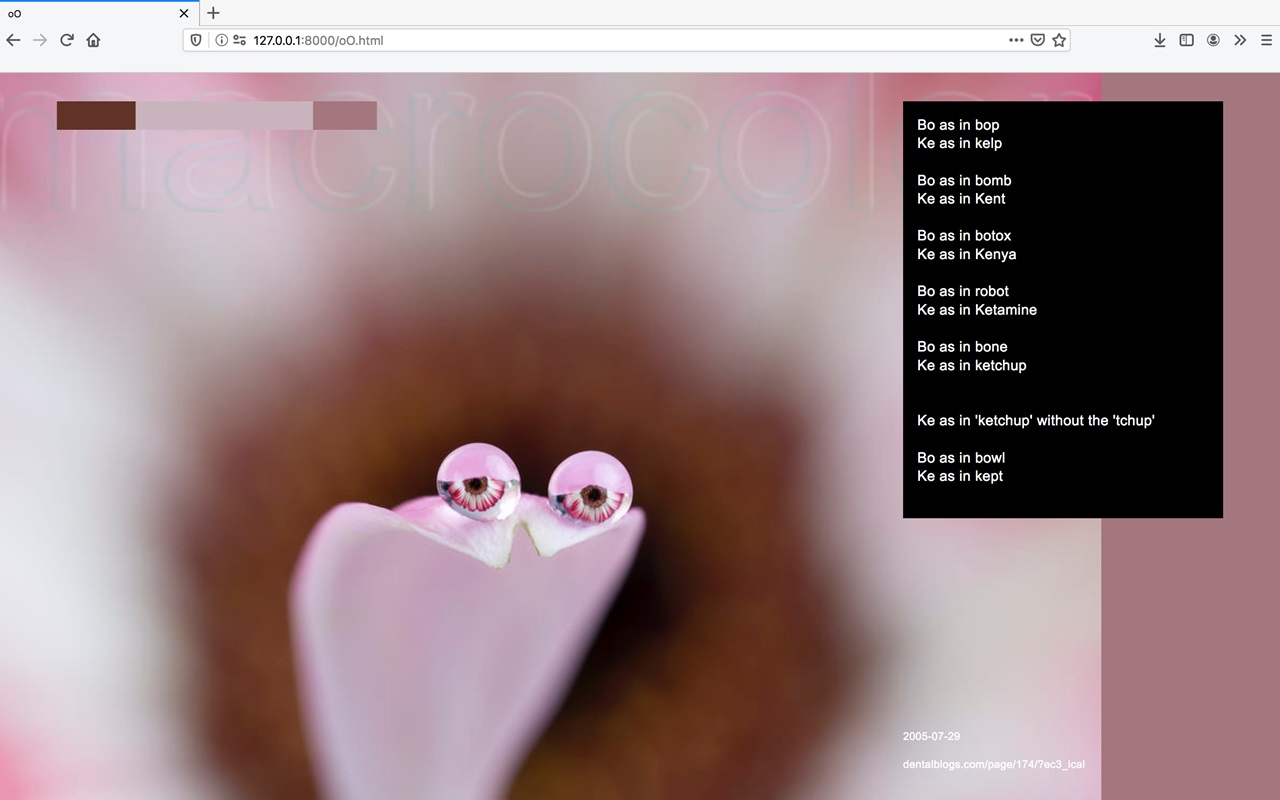The height and width of the screenshot is (800, 1280).
Task: Open the Firefox hamburger menu
Action: [1266, 40]
